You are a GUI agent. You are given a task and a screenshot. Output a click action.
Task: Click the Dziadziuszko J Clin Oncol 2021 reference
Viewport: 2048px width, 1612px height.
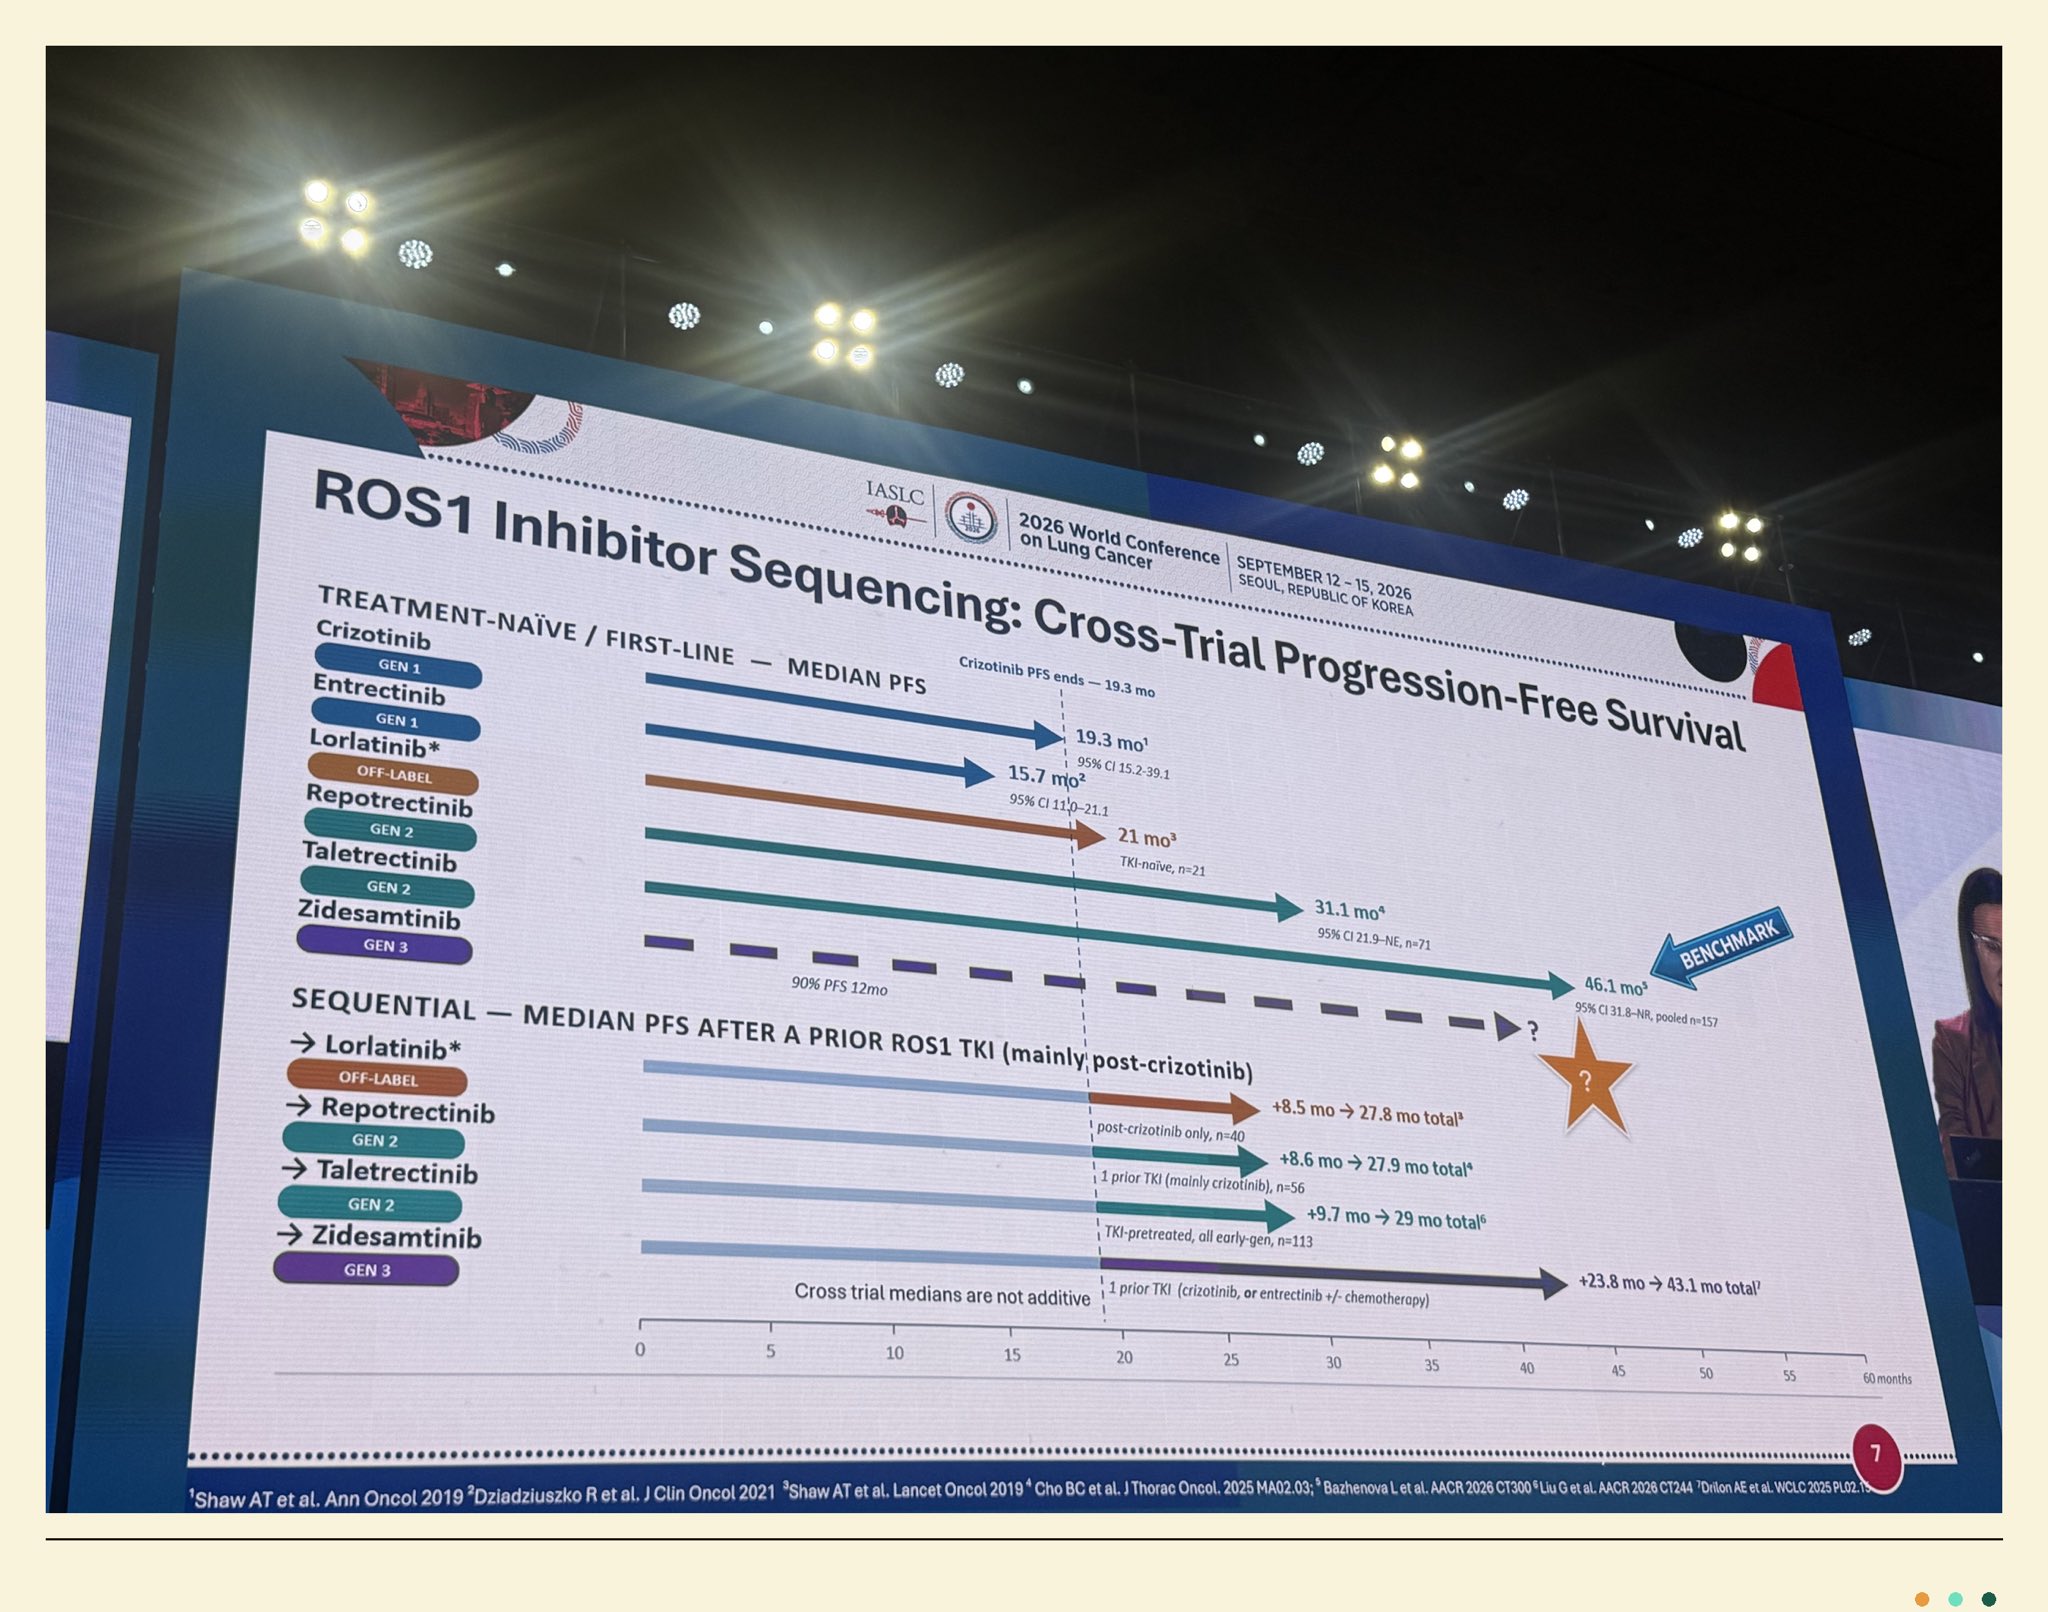[621, 1492]
